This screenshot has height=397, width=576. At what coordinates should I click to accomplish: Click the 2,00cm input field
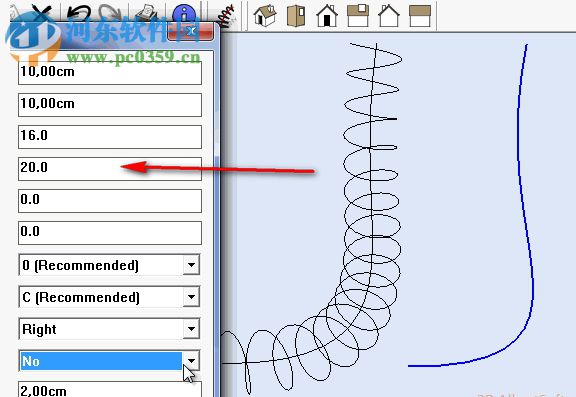tap(110, 389)
